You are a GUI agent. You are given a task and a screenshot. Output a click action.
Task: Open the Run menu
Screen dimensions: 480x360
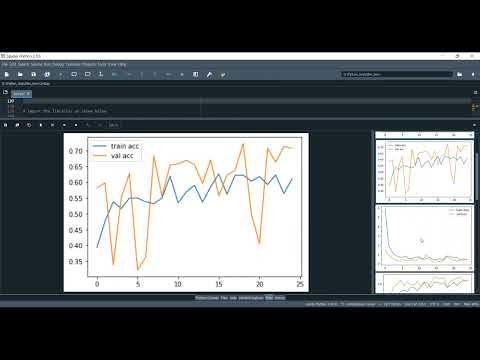47,64
